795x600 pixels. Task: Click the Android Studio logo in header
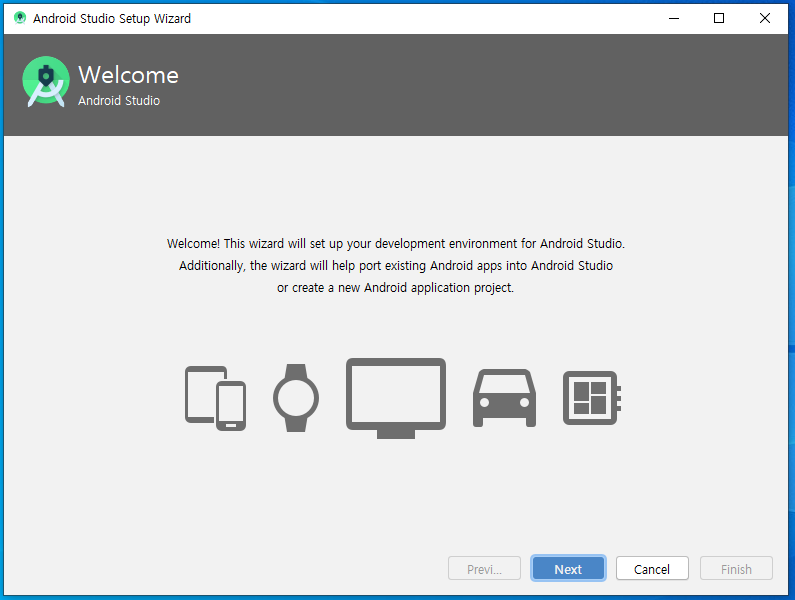[46, 81]
